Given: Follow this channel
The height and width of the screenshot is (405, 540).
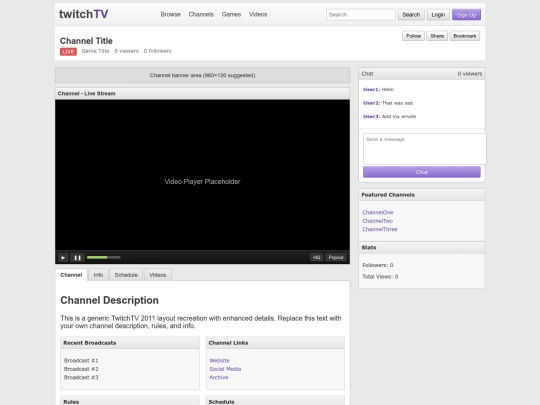Looking at the screenshot, I should coord(413,36).
